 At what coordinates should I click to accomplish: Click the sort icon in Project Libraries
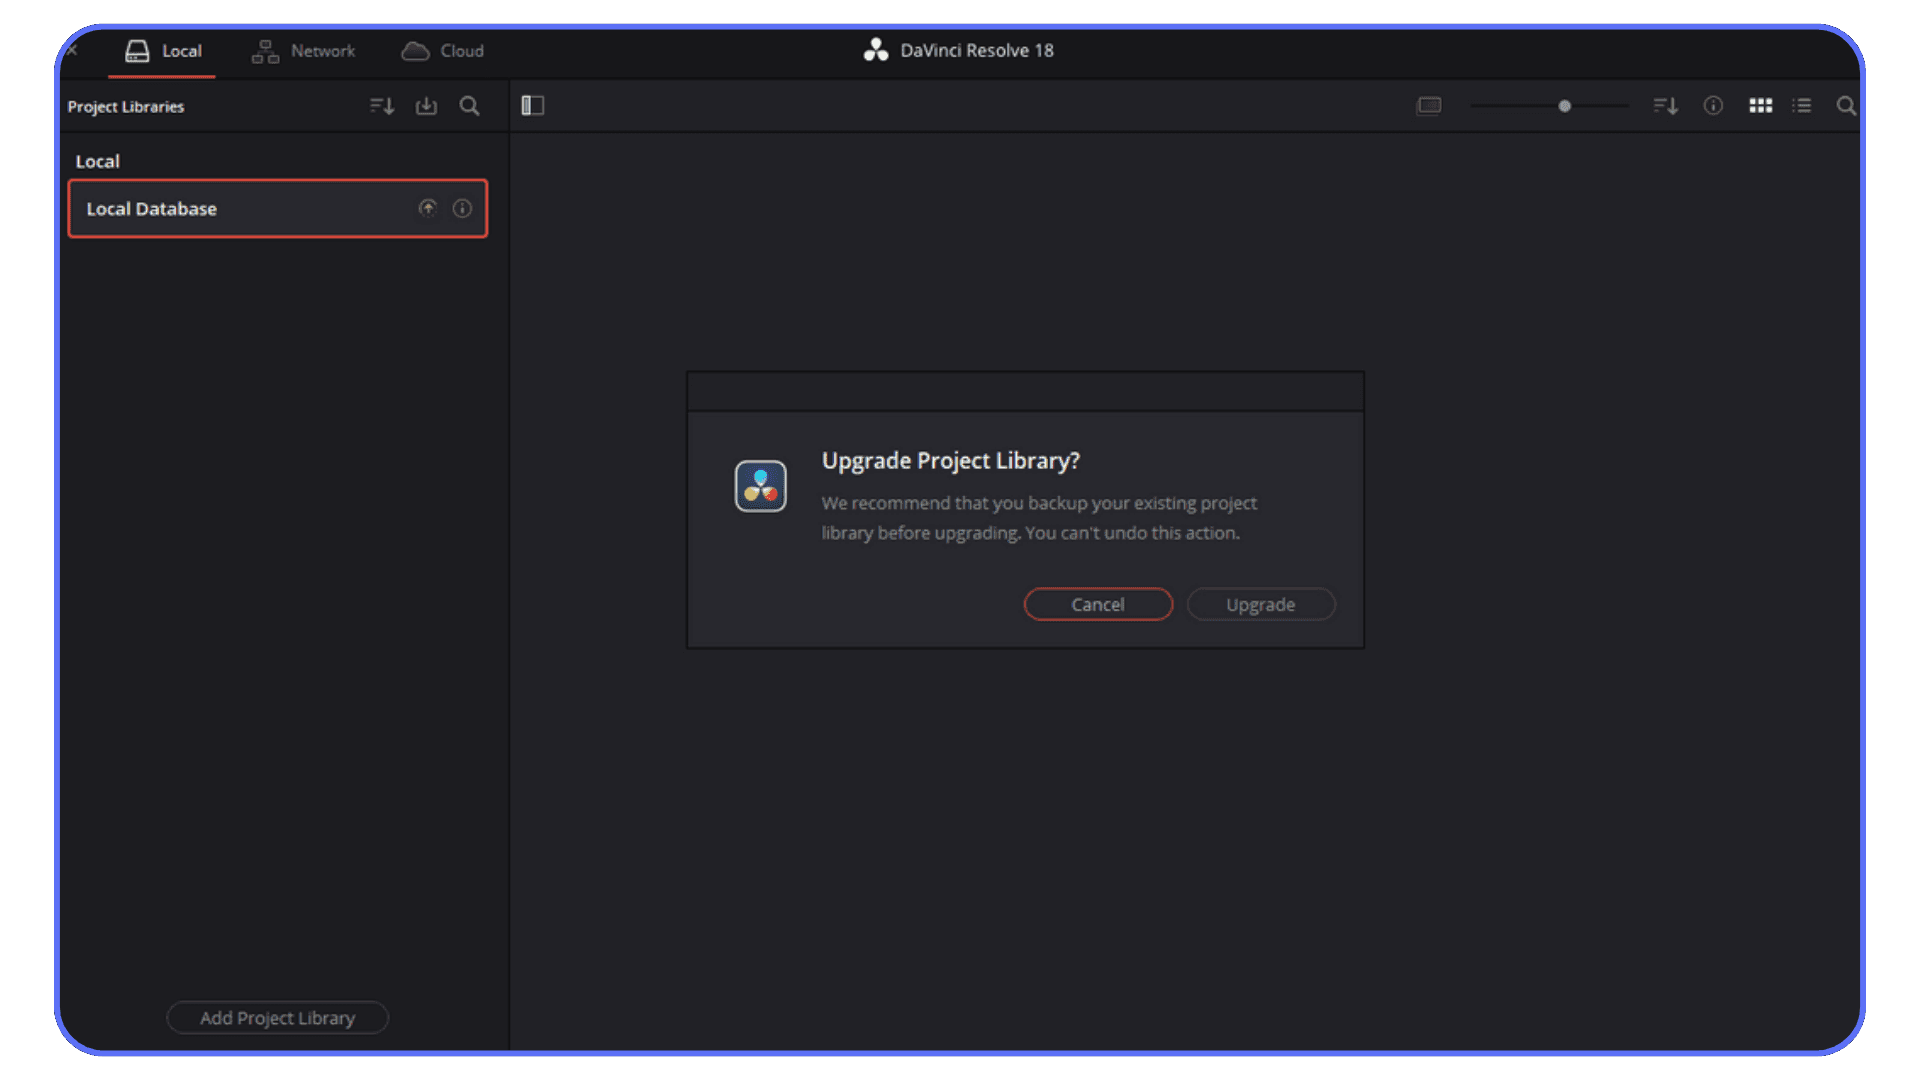coord(382,106)
